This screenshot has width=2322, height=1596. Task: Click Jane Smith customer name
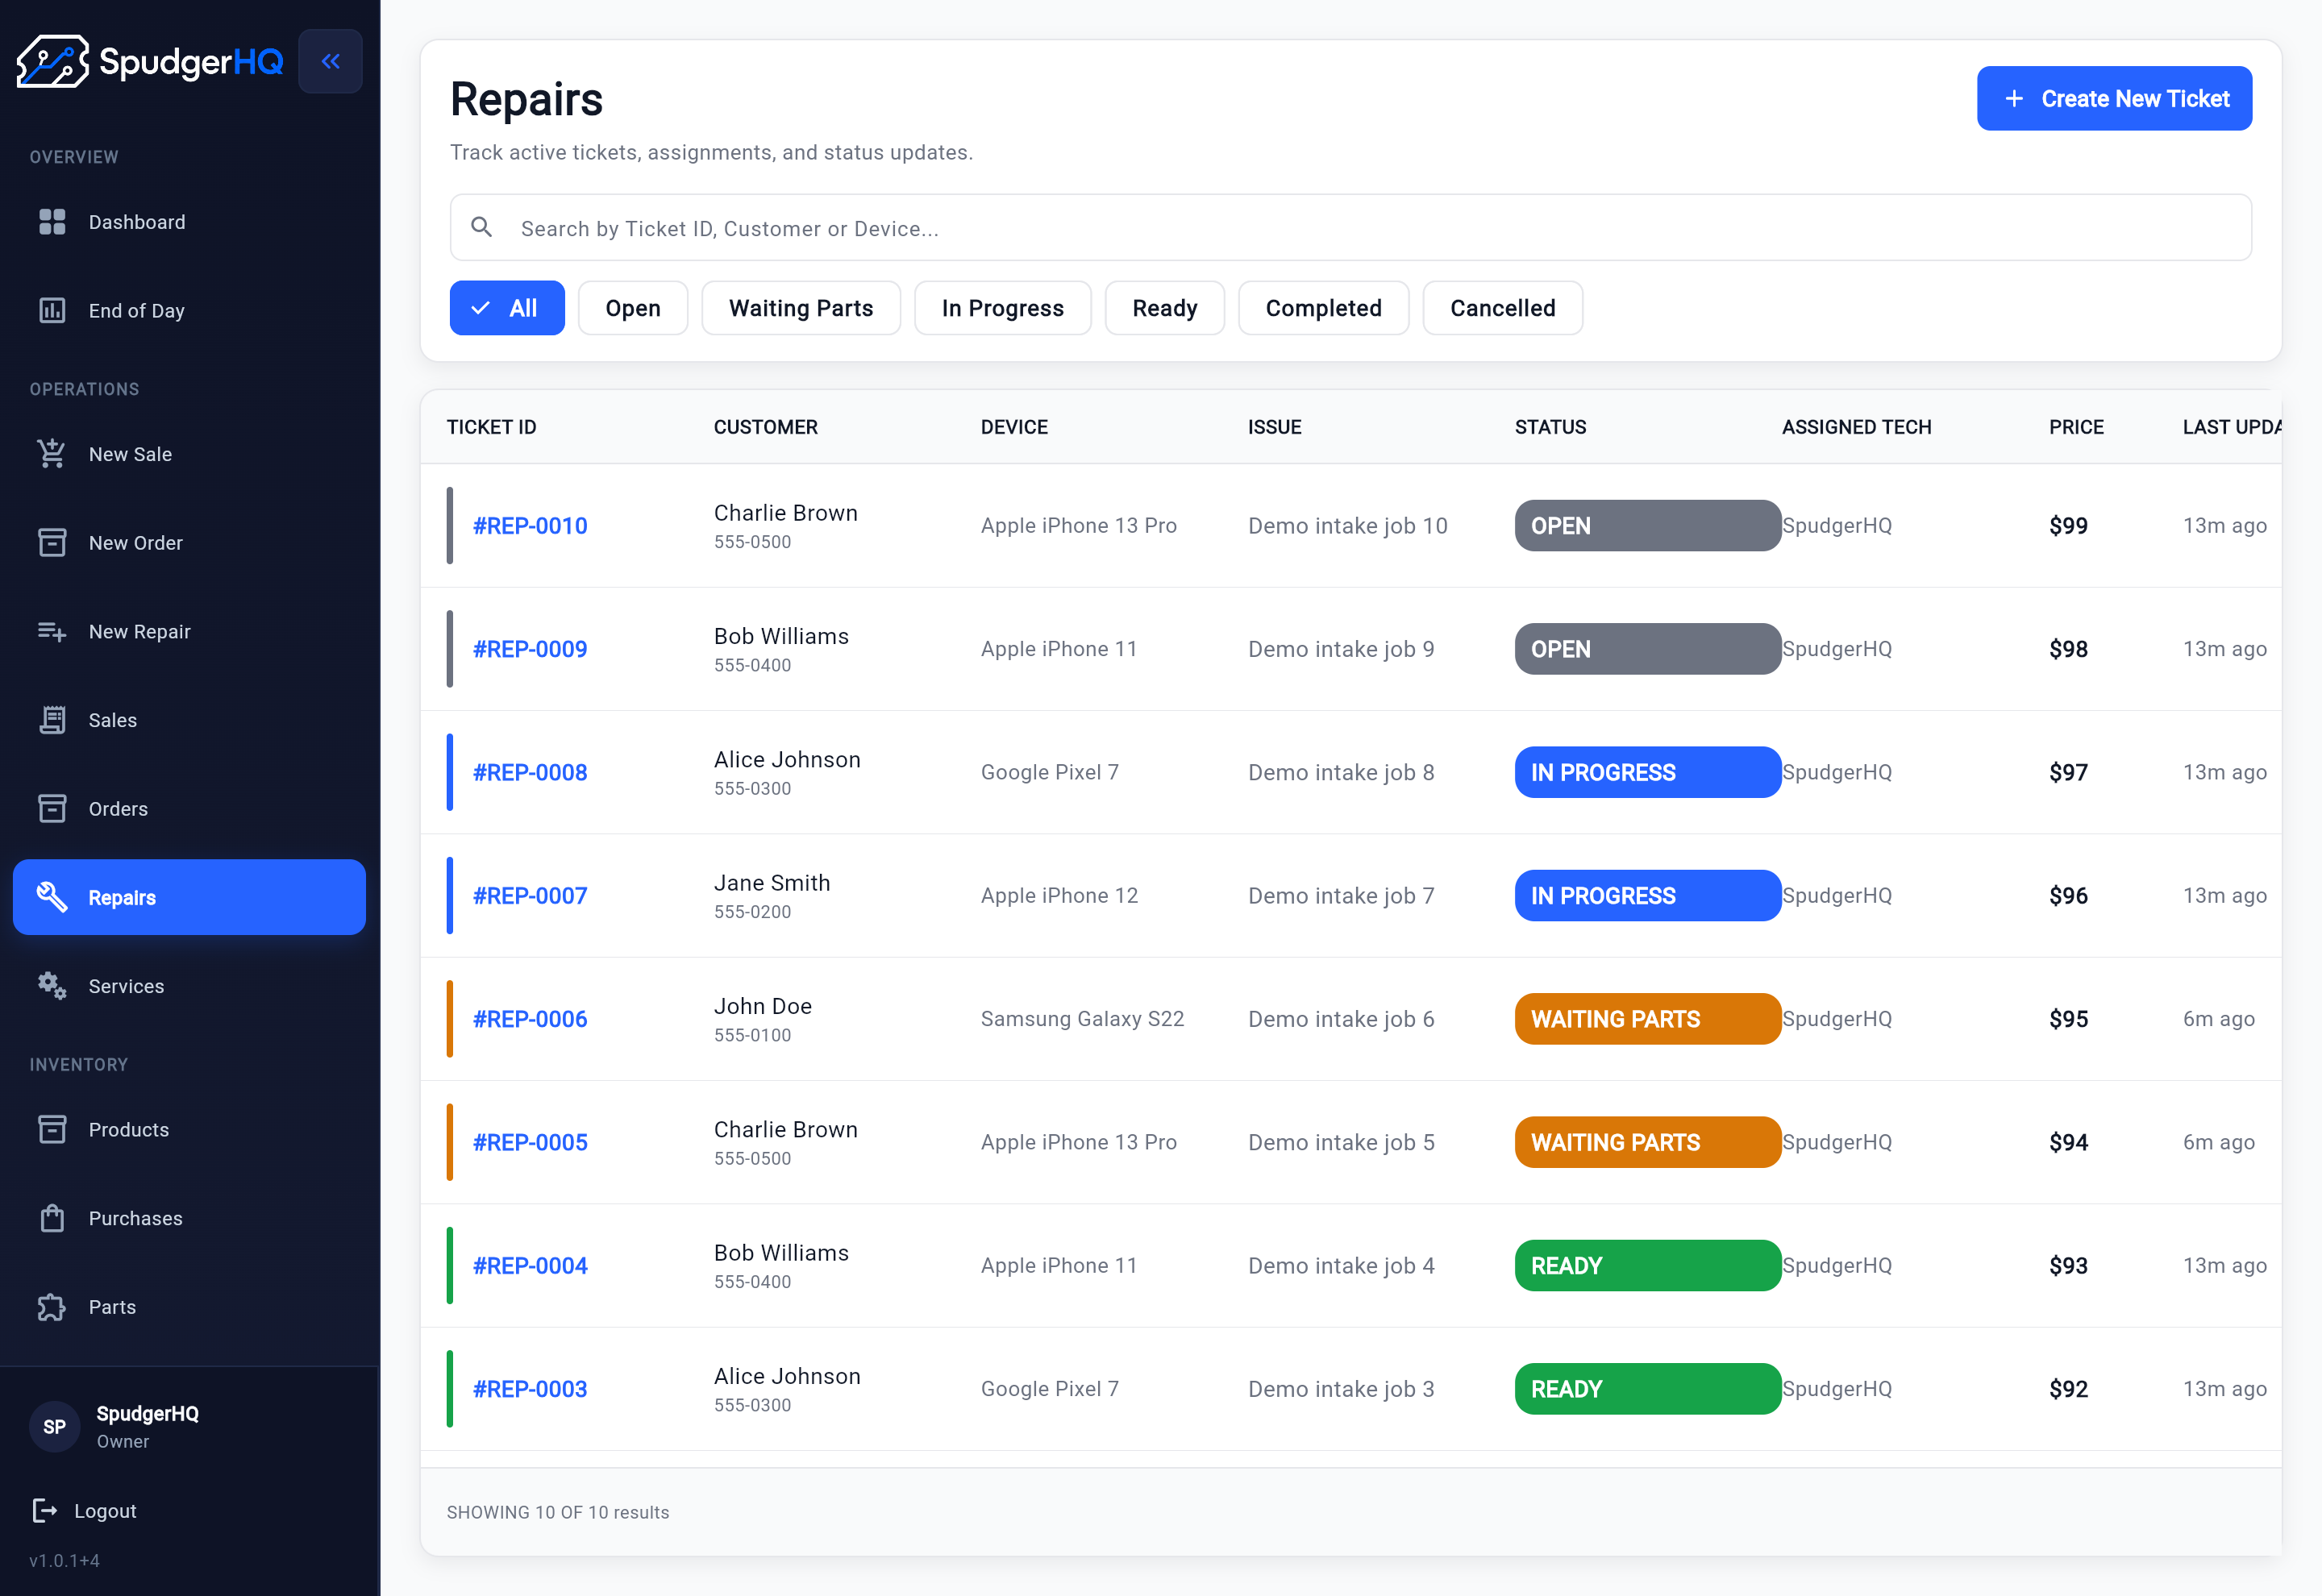772,883
